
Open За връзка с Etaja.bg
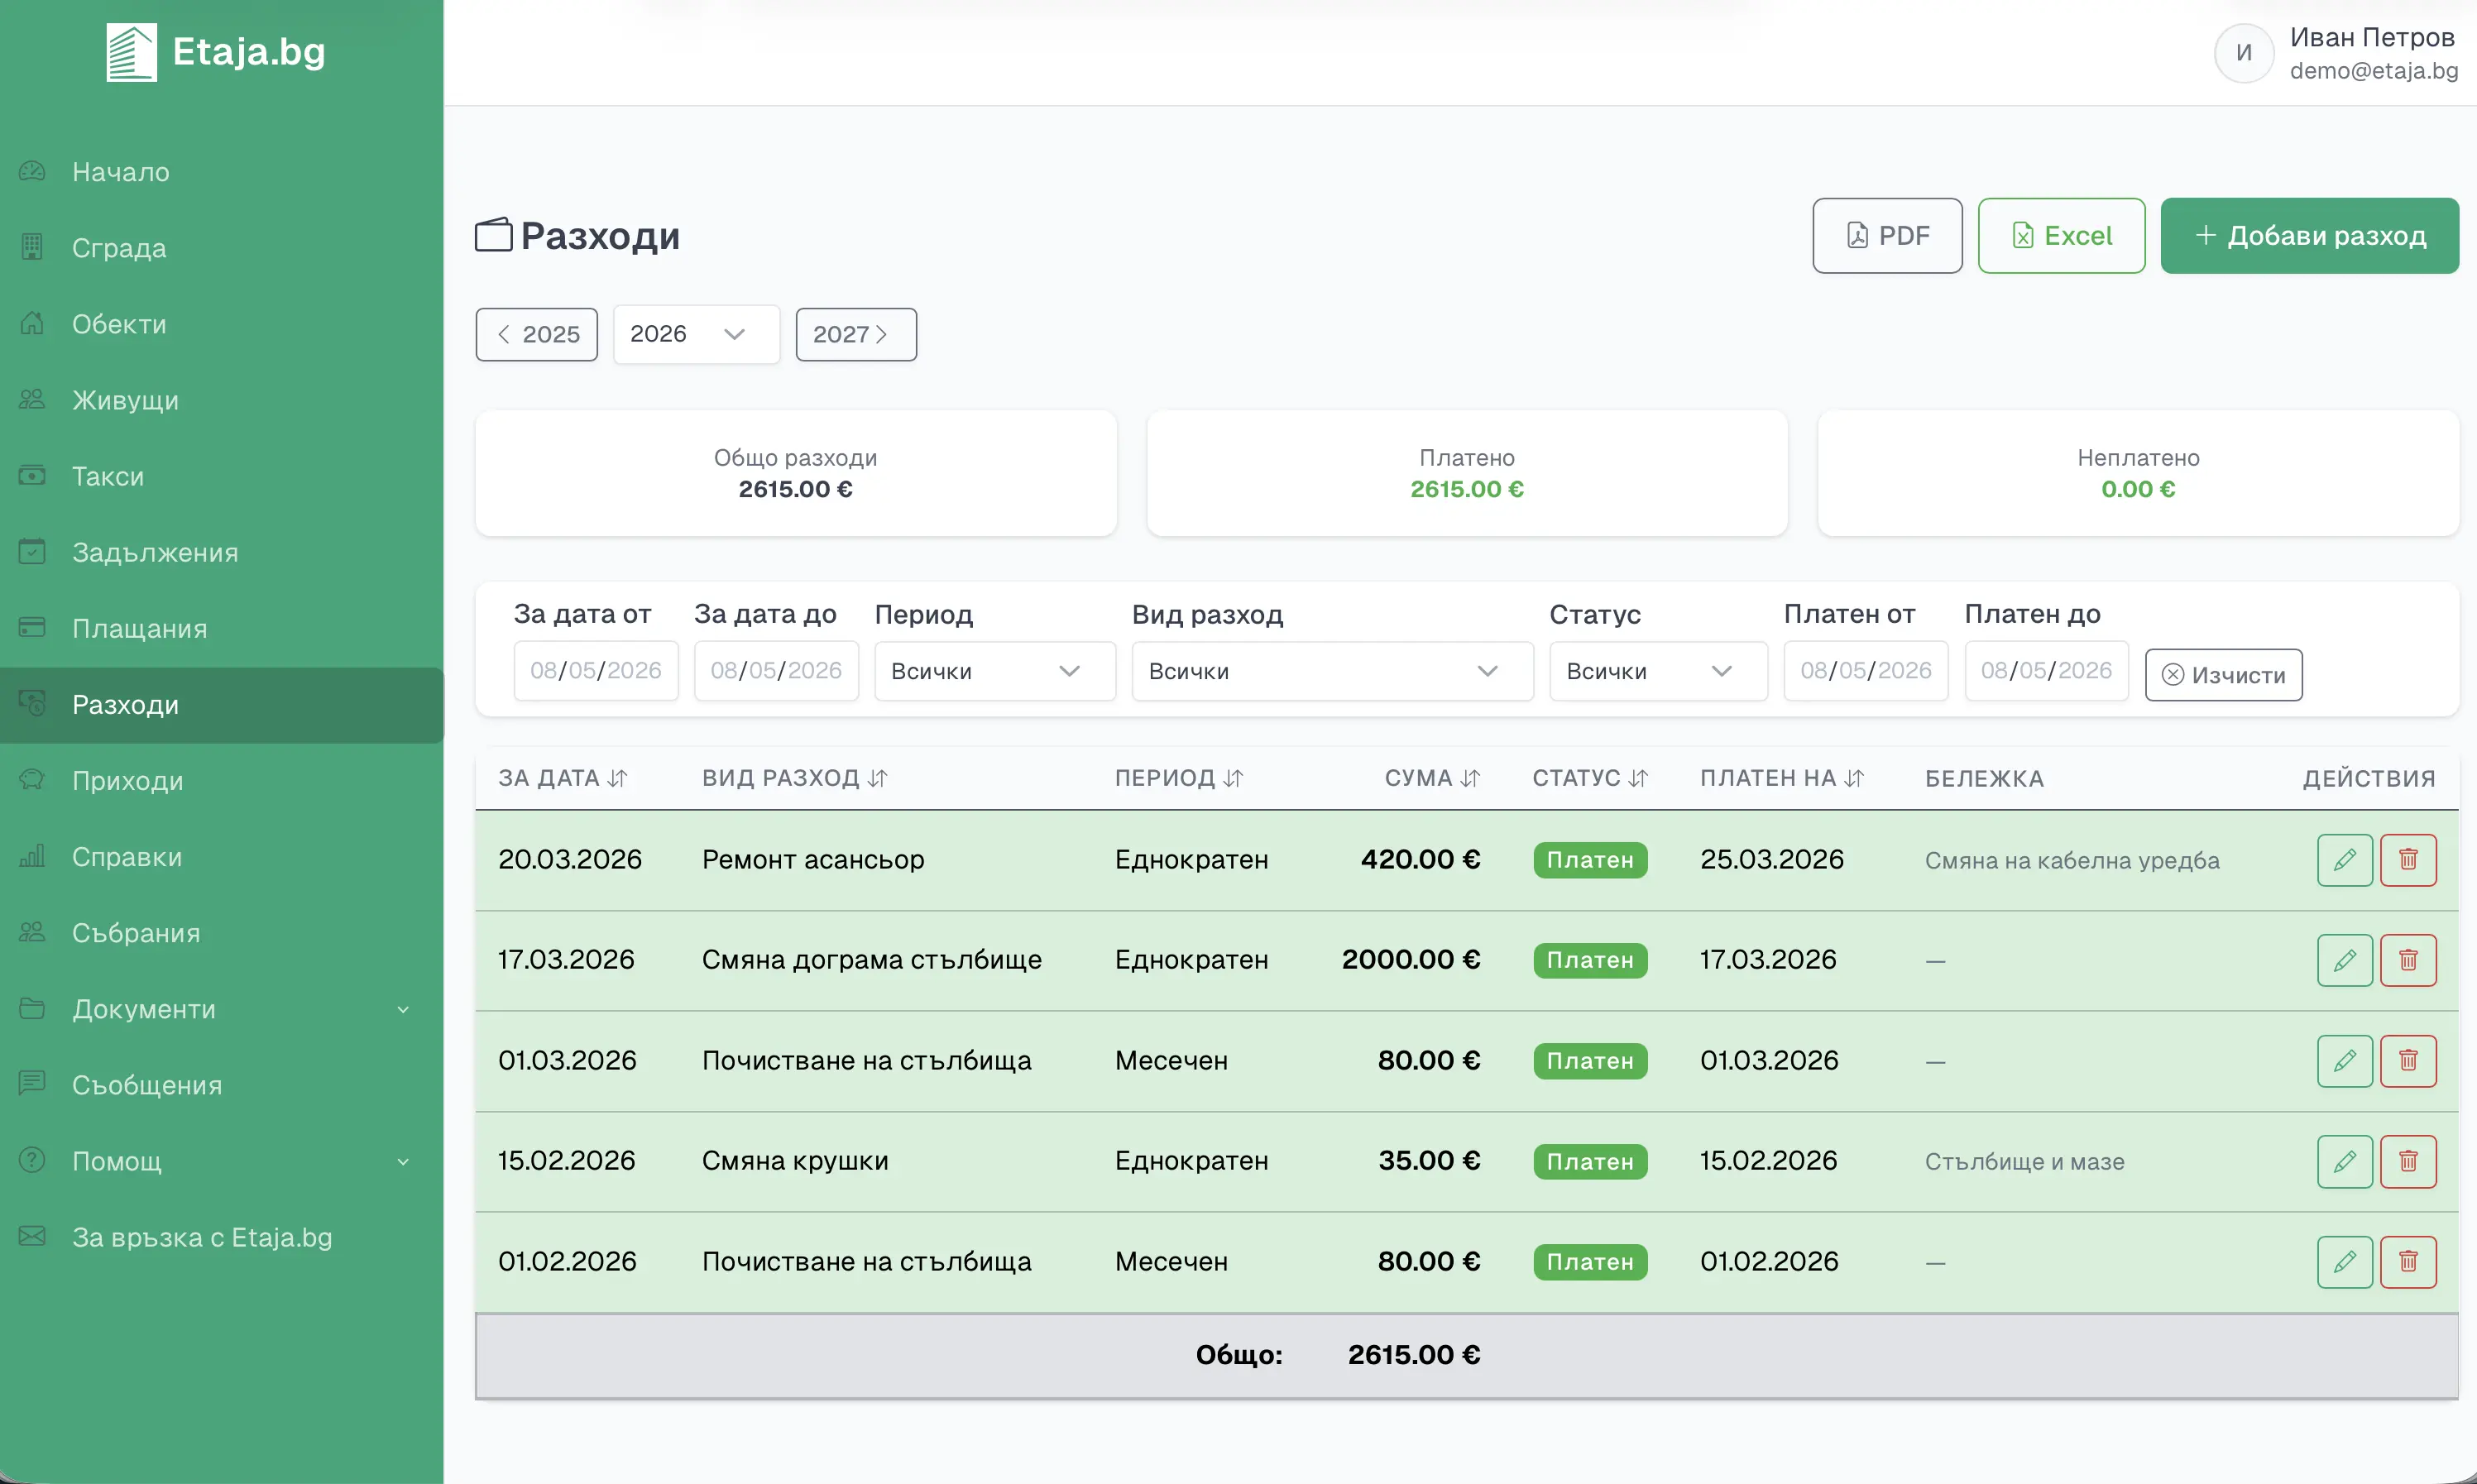(221, 1237)
